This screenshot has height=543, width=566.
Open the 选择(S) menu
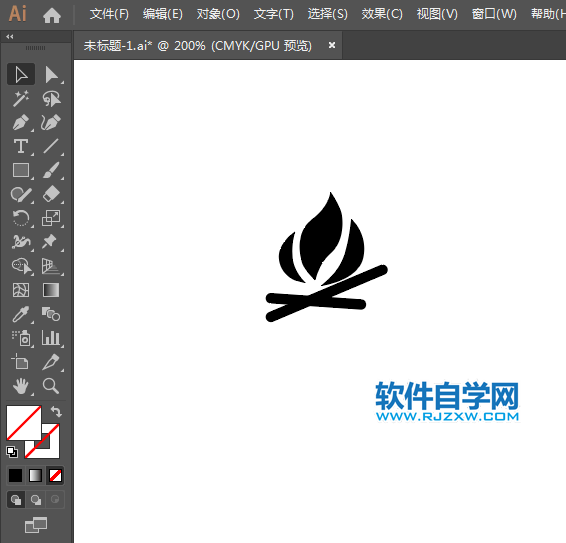click(328, 14)
